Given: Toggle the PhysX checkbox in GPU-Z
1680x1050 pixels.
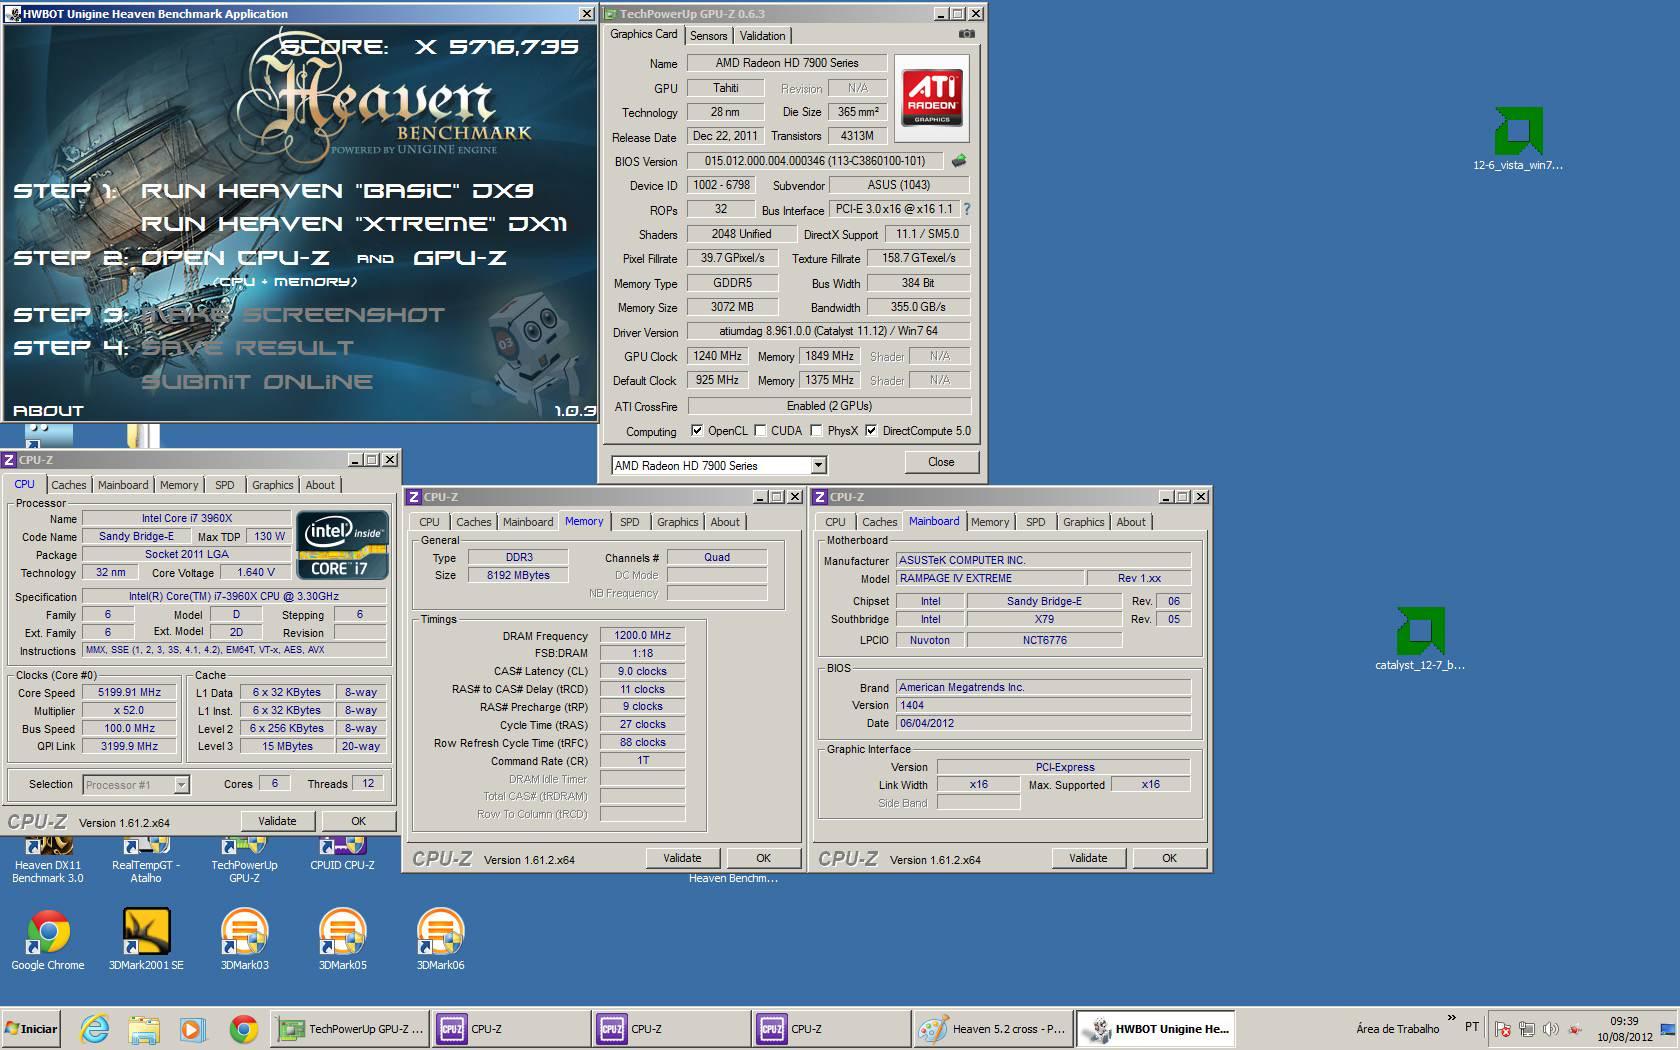Looking at the screenshot, I should [x=816, y=431].
